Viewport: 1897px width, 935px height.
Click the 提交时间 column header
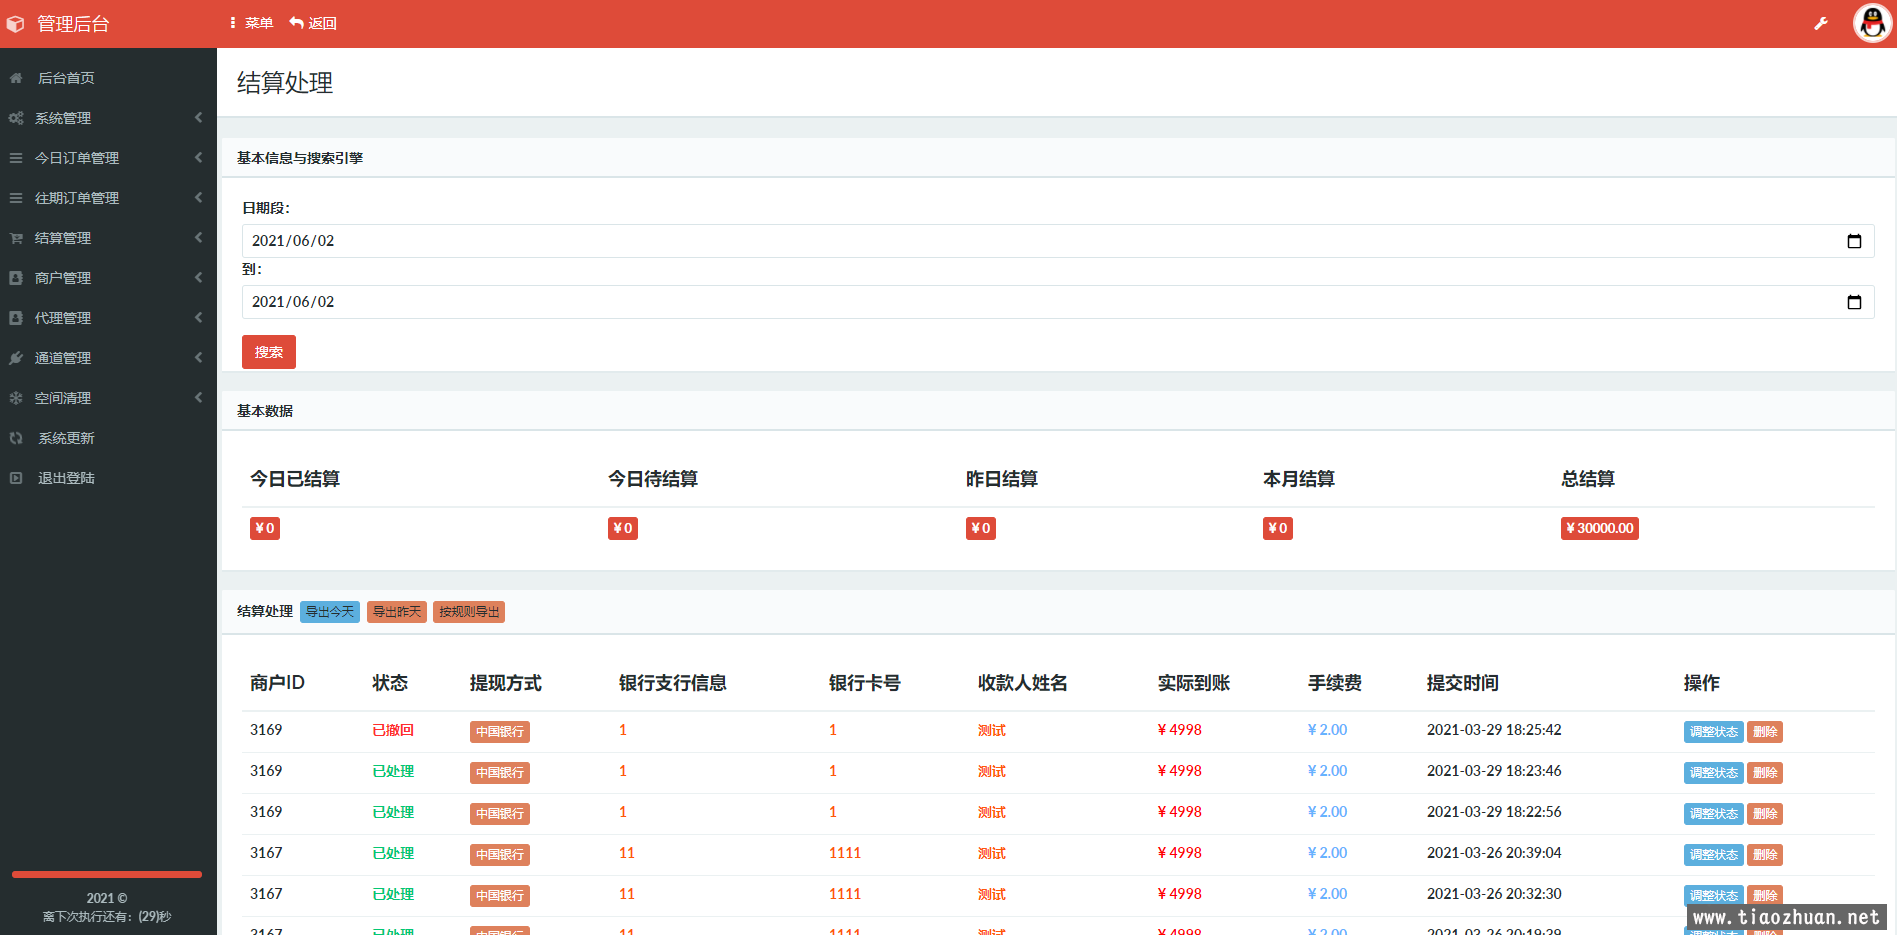coord(1462,683)
